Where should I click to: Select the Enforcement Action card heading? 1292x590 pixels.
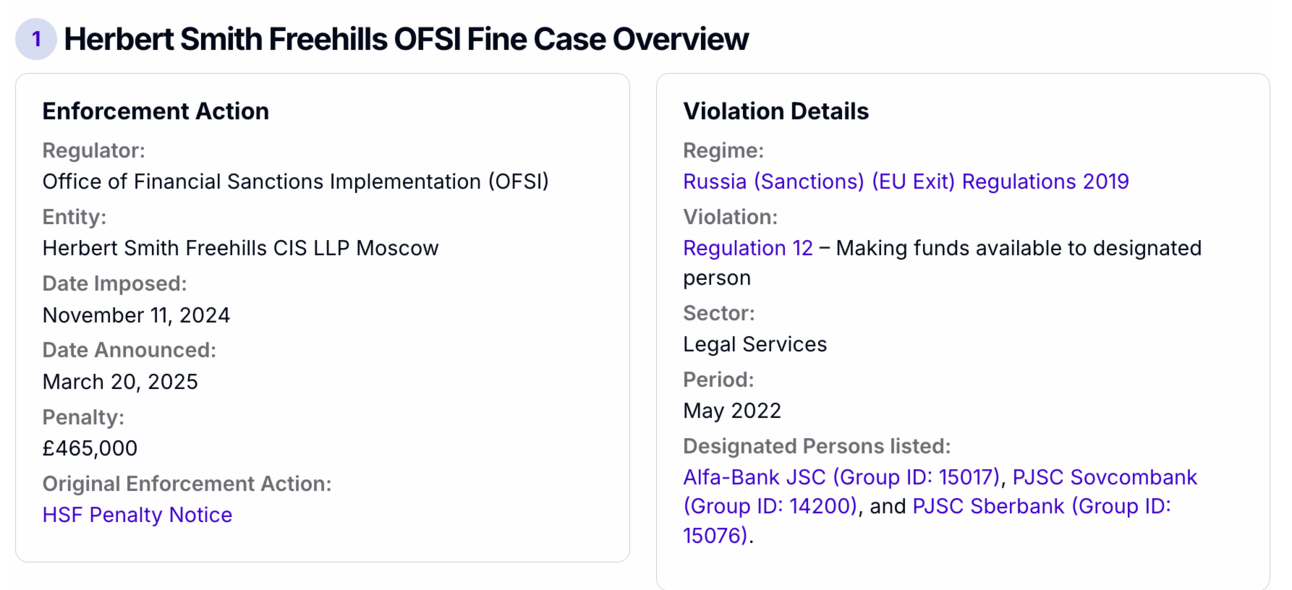coord(155,111)
